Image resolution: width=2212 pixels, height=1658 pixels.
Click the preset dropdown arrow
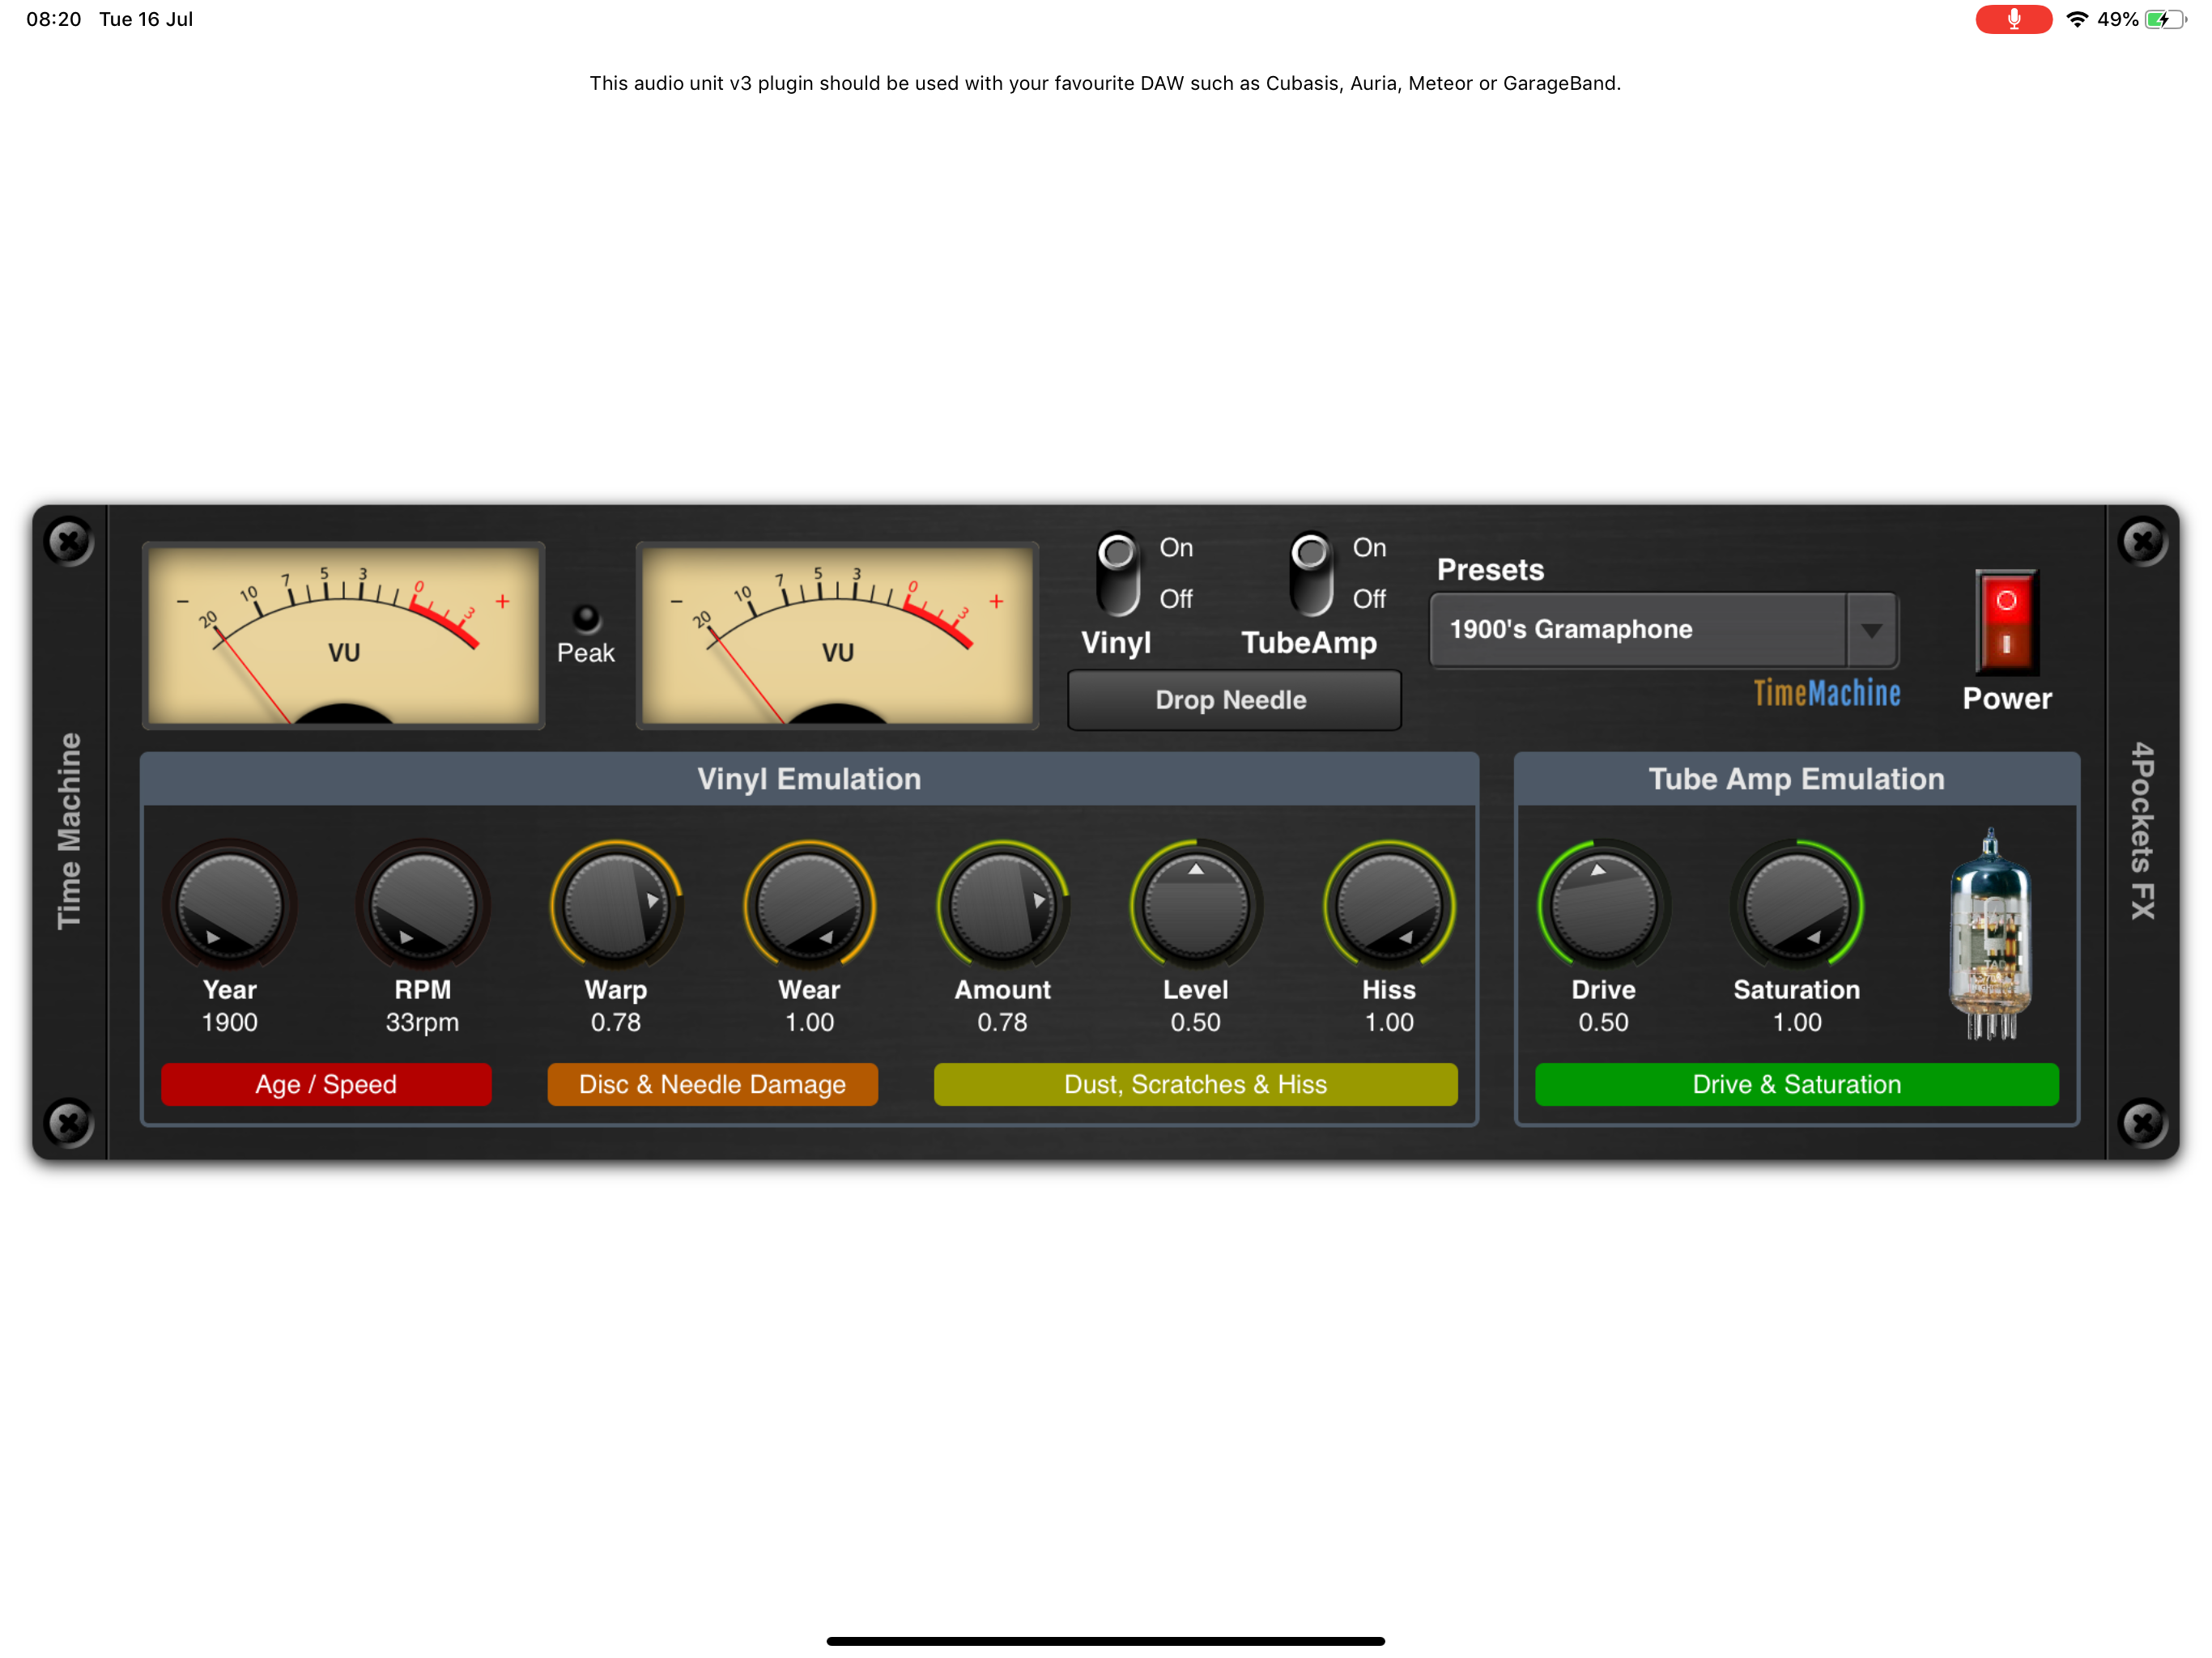pos(1871,630)
